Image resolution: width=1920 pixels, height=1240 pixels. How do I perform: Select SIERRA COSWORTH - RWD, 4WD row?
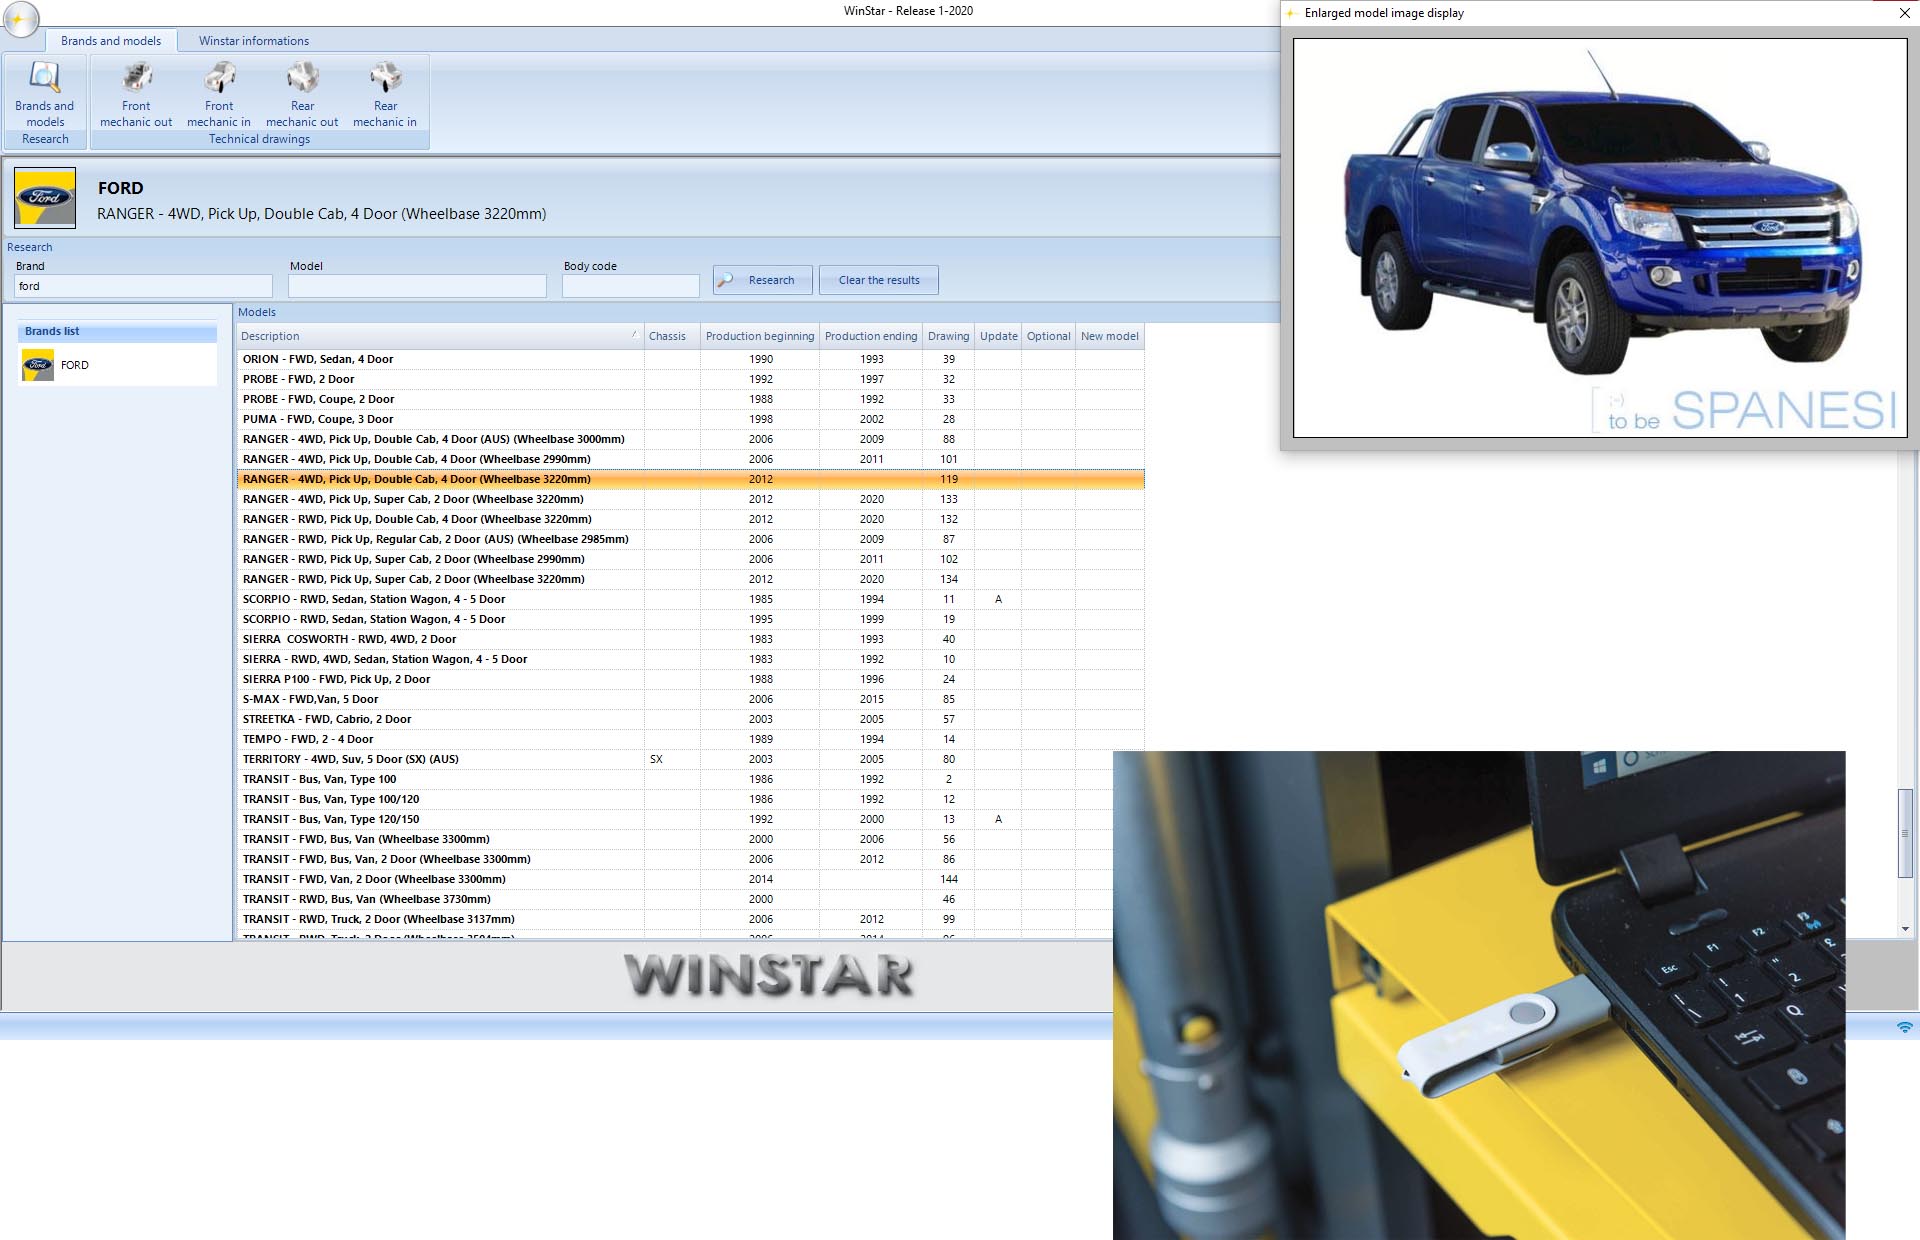click(690, 639)
